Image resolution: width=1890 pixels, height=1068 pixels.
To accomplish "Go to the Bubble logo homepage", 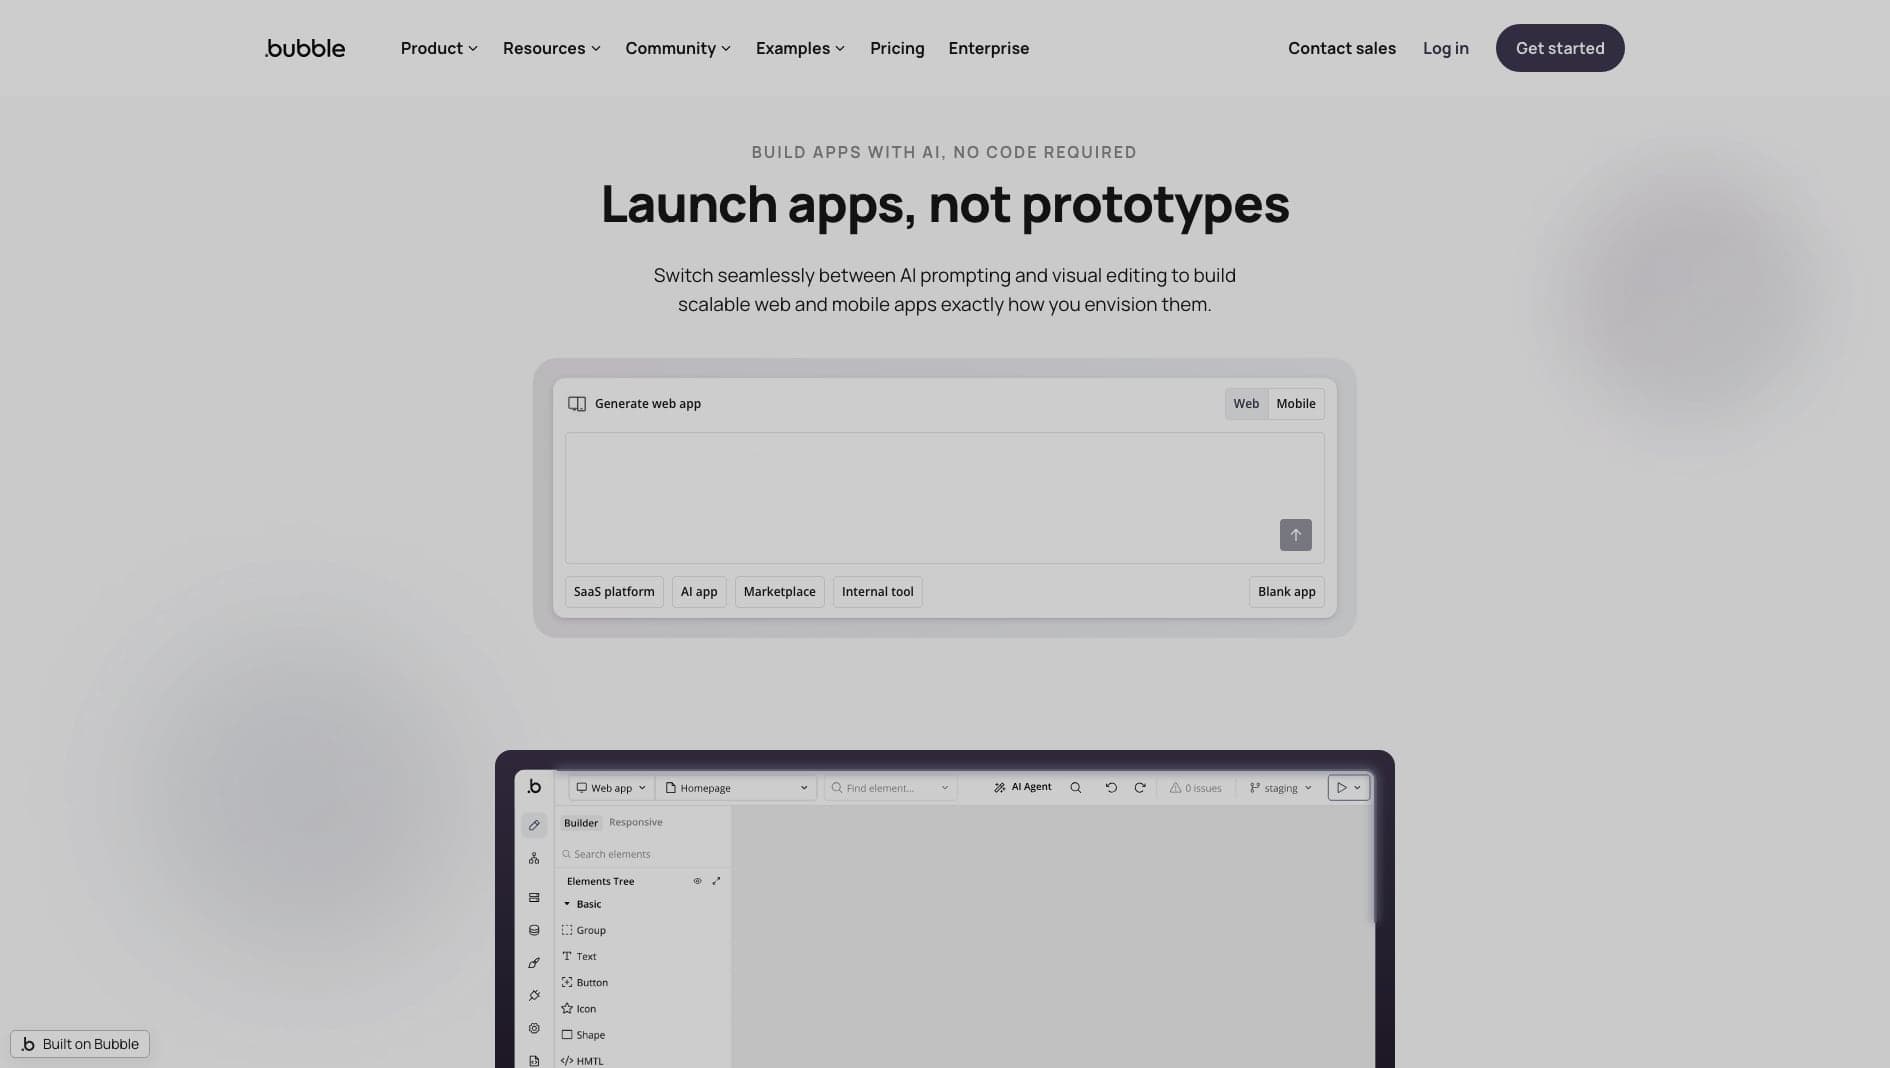I will click(305, 48).
